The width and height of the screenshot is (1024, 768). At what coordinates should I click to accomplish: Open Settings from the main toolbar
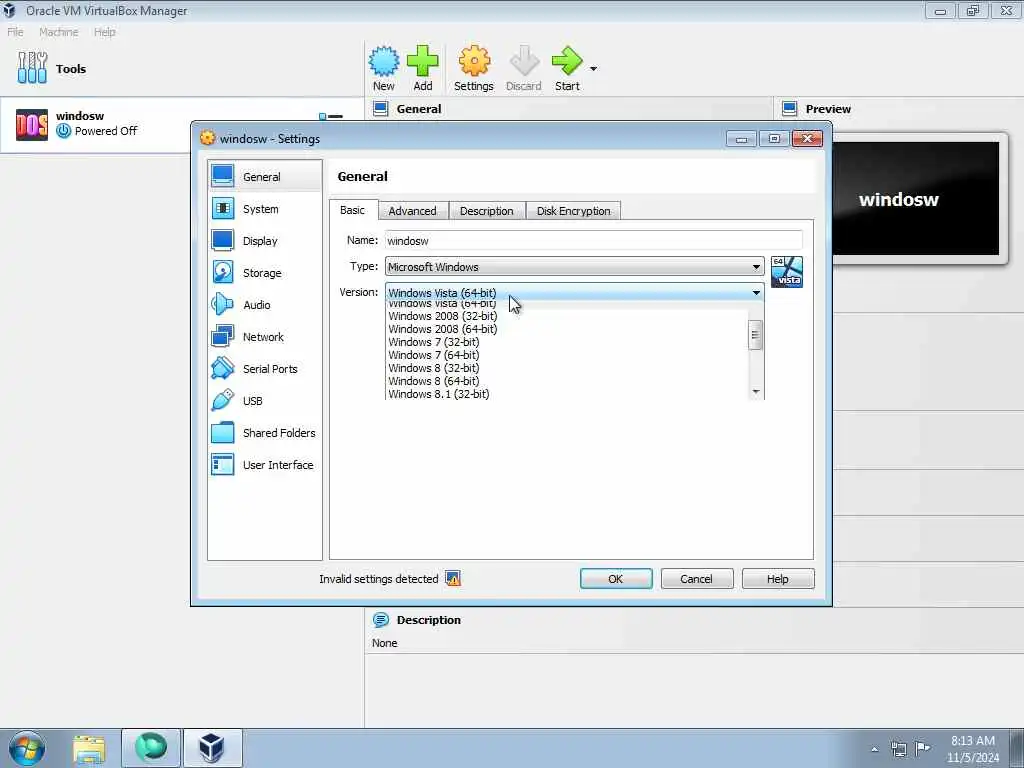pos(473,68)
